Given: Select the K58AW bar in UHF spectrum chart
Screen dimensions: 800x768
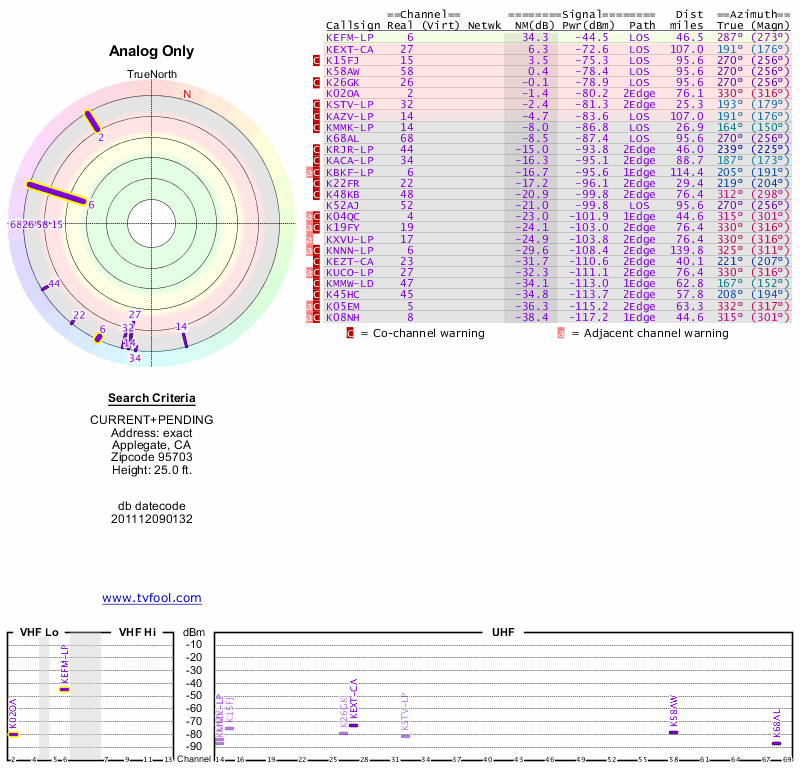Looking at the screenshot, I should point(673,733).
